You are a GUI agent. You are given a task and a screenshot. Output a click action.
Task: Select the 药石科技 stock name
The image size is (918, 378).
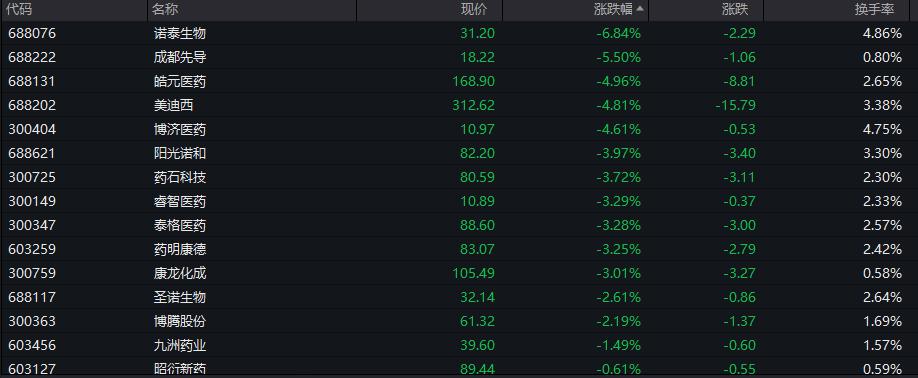(179, 177)
